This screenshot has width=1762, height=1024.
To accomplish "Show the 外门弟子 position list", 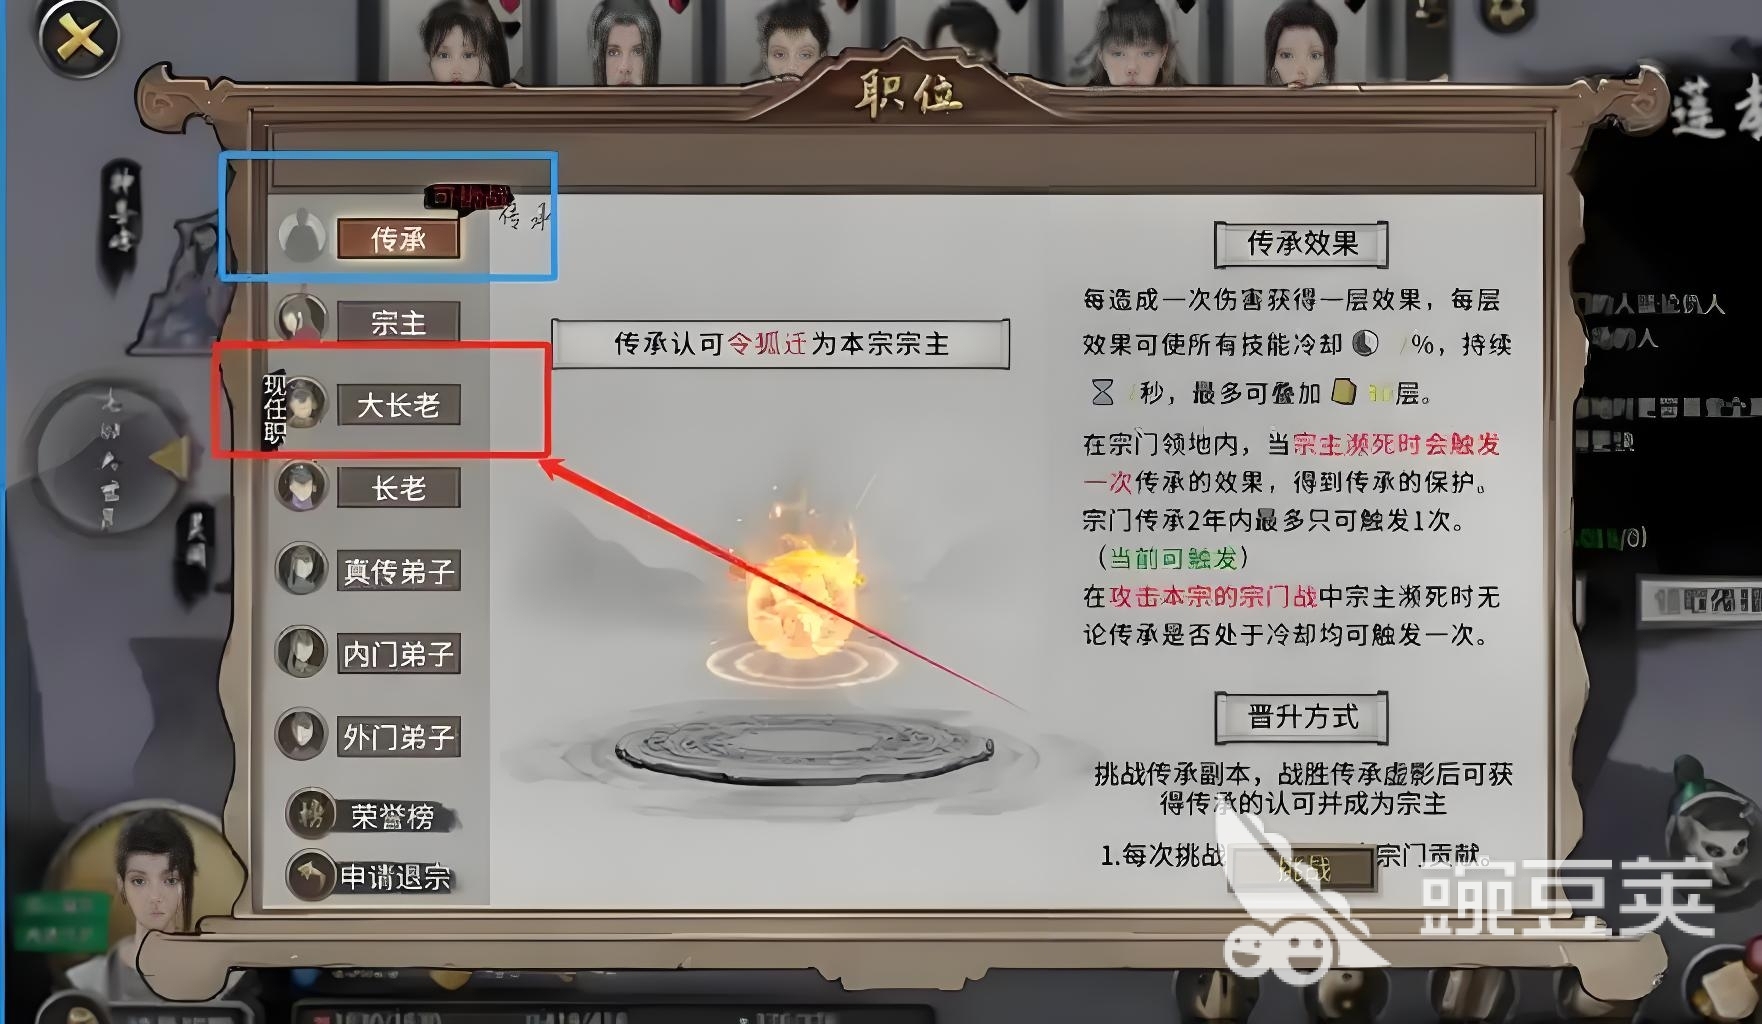I will (399, 737).
